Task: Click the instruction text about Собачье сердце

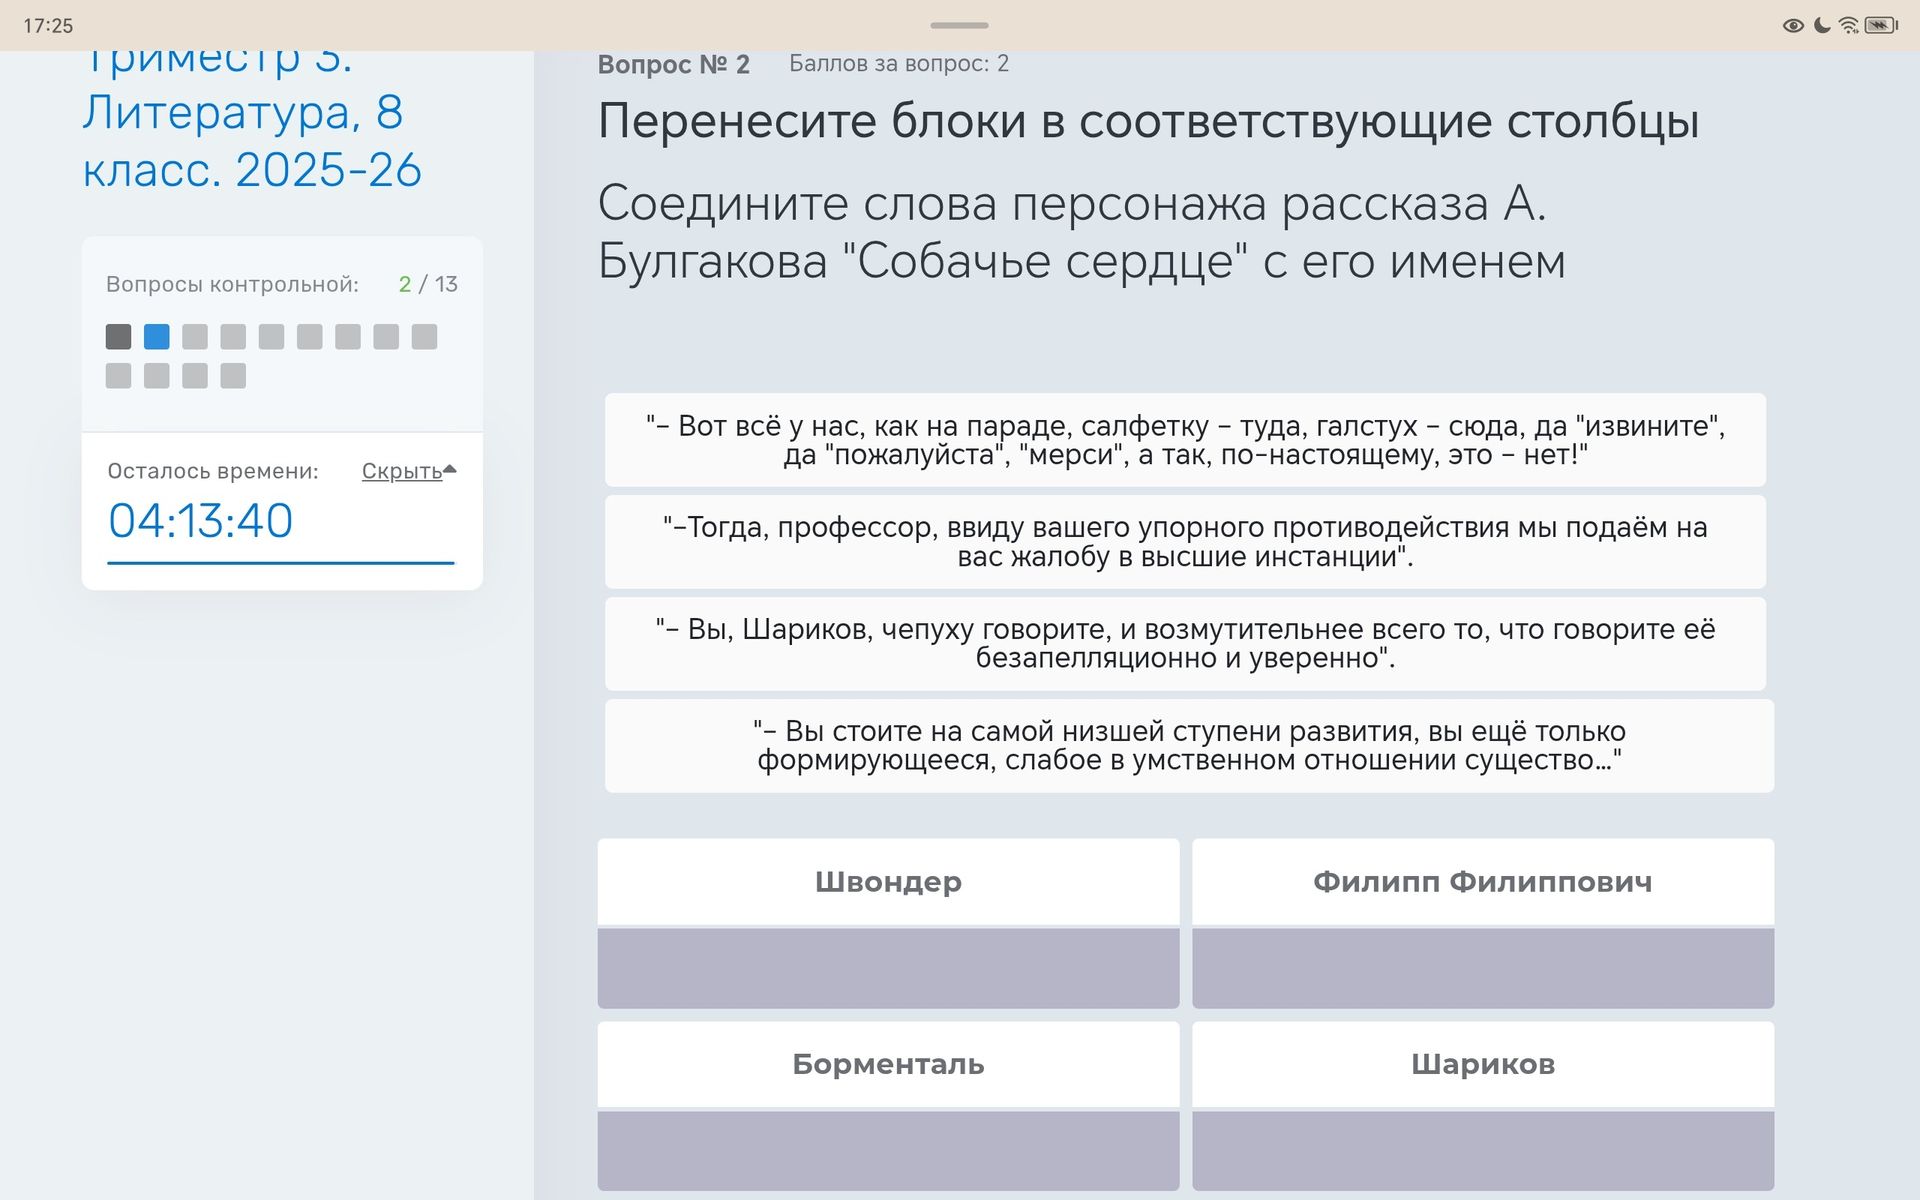Action: click(x=1082, y=232)
